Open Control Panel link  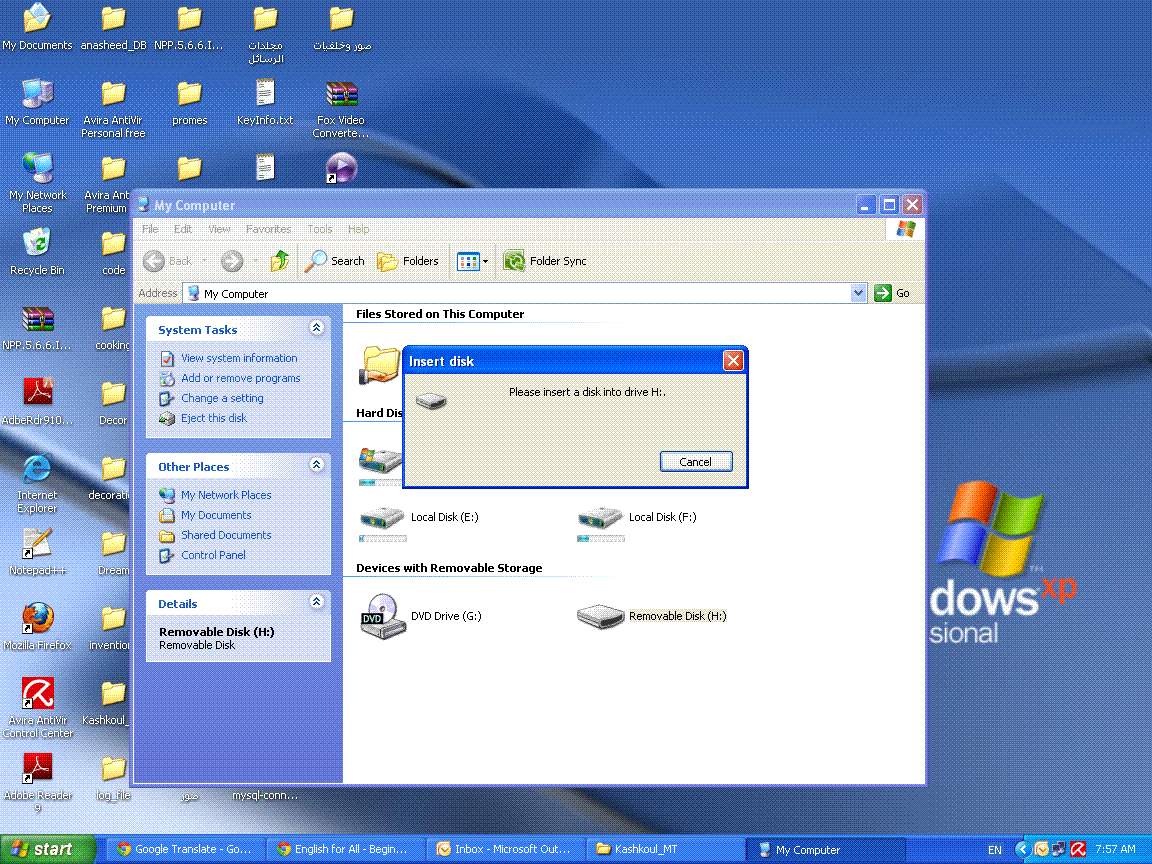pos(213,555)
